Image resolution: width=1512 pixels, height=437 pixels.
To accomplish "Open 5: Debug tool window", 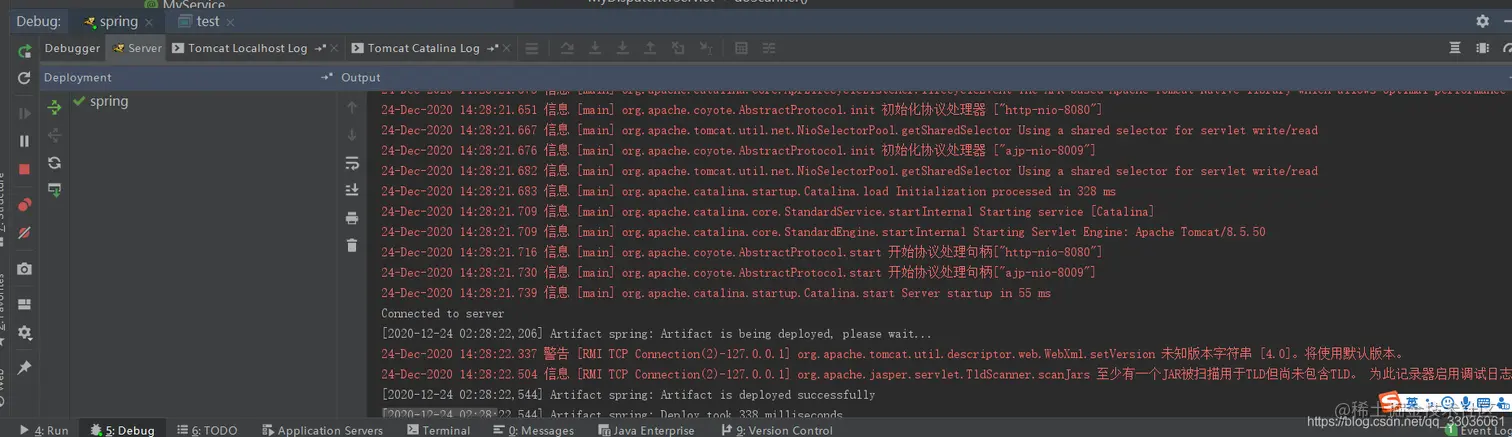I will pyautogui.click(x=122, y=430).
